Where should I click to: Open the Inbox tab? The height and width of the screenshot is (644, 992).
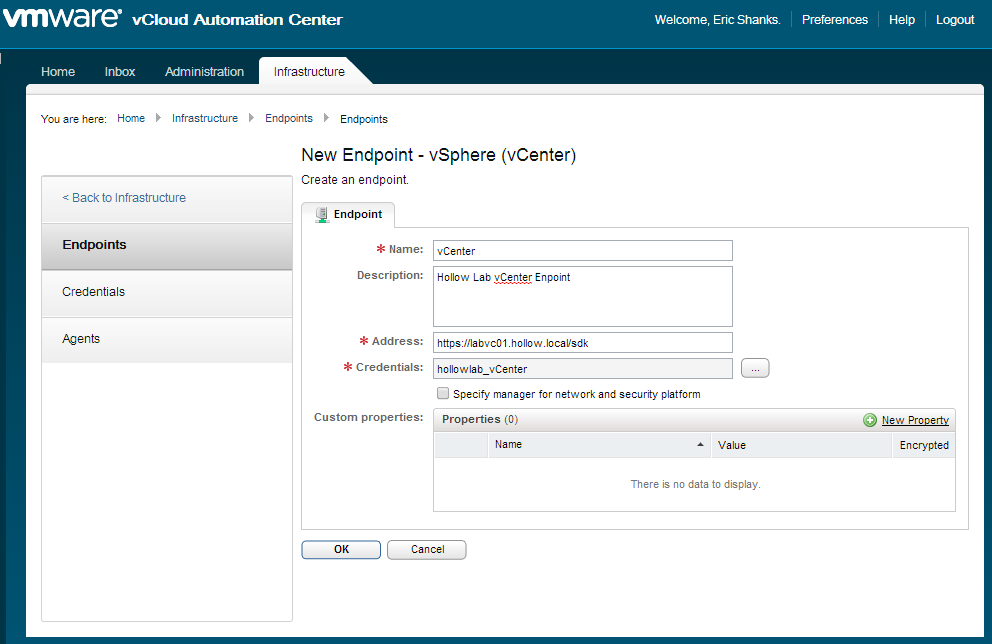point(120,72)
